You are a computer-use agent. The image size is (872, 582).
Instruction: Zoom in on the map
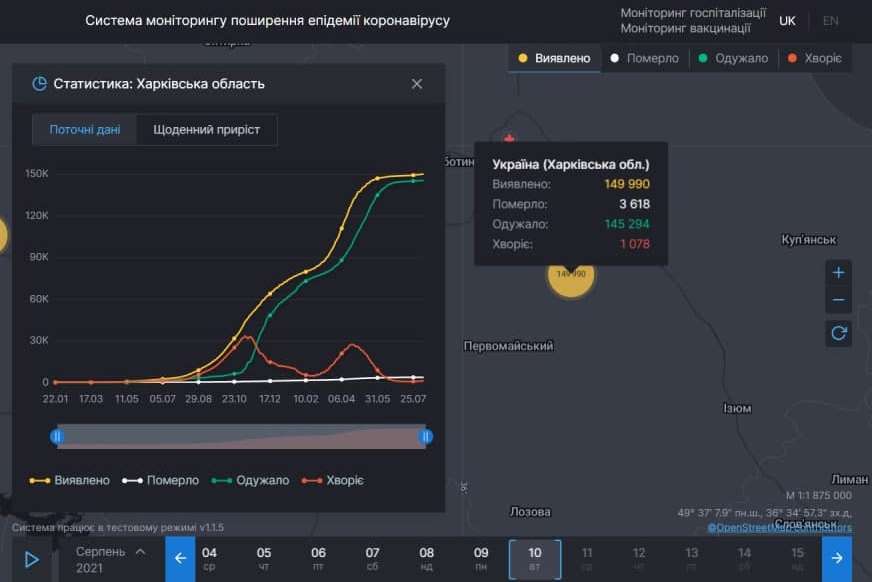tap(837, 271)
